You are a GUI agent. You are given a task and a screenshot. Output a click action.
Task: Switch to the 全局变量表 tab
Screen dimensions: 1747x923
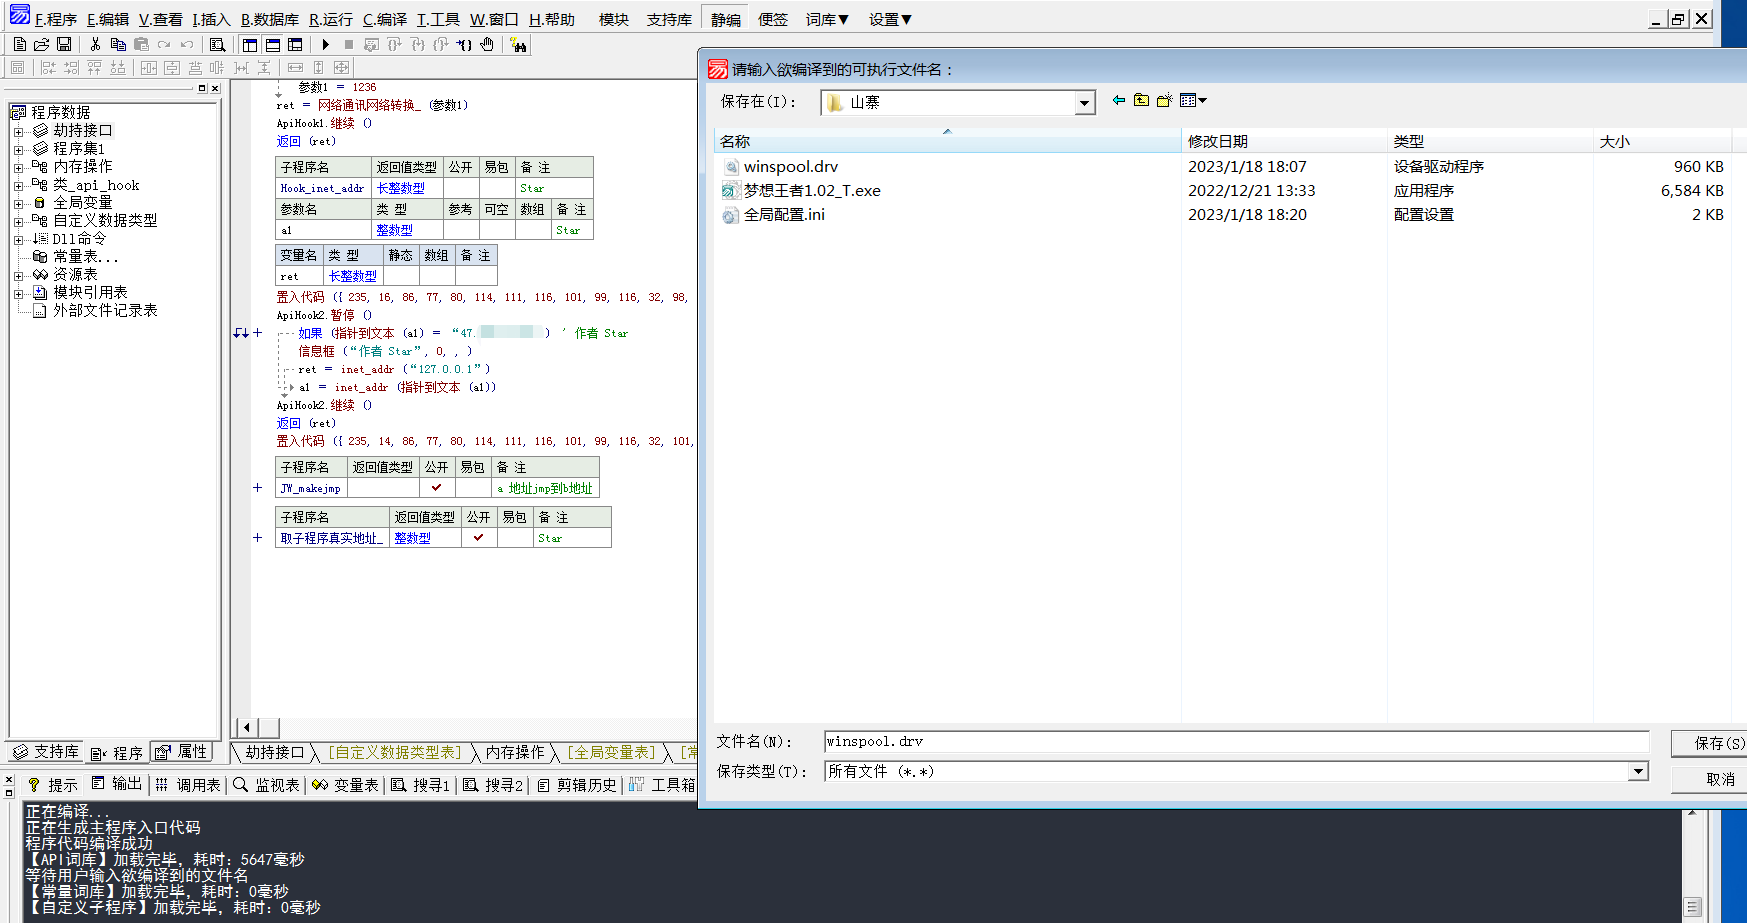pyautogui.click(x=611, y=752)
